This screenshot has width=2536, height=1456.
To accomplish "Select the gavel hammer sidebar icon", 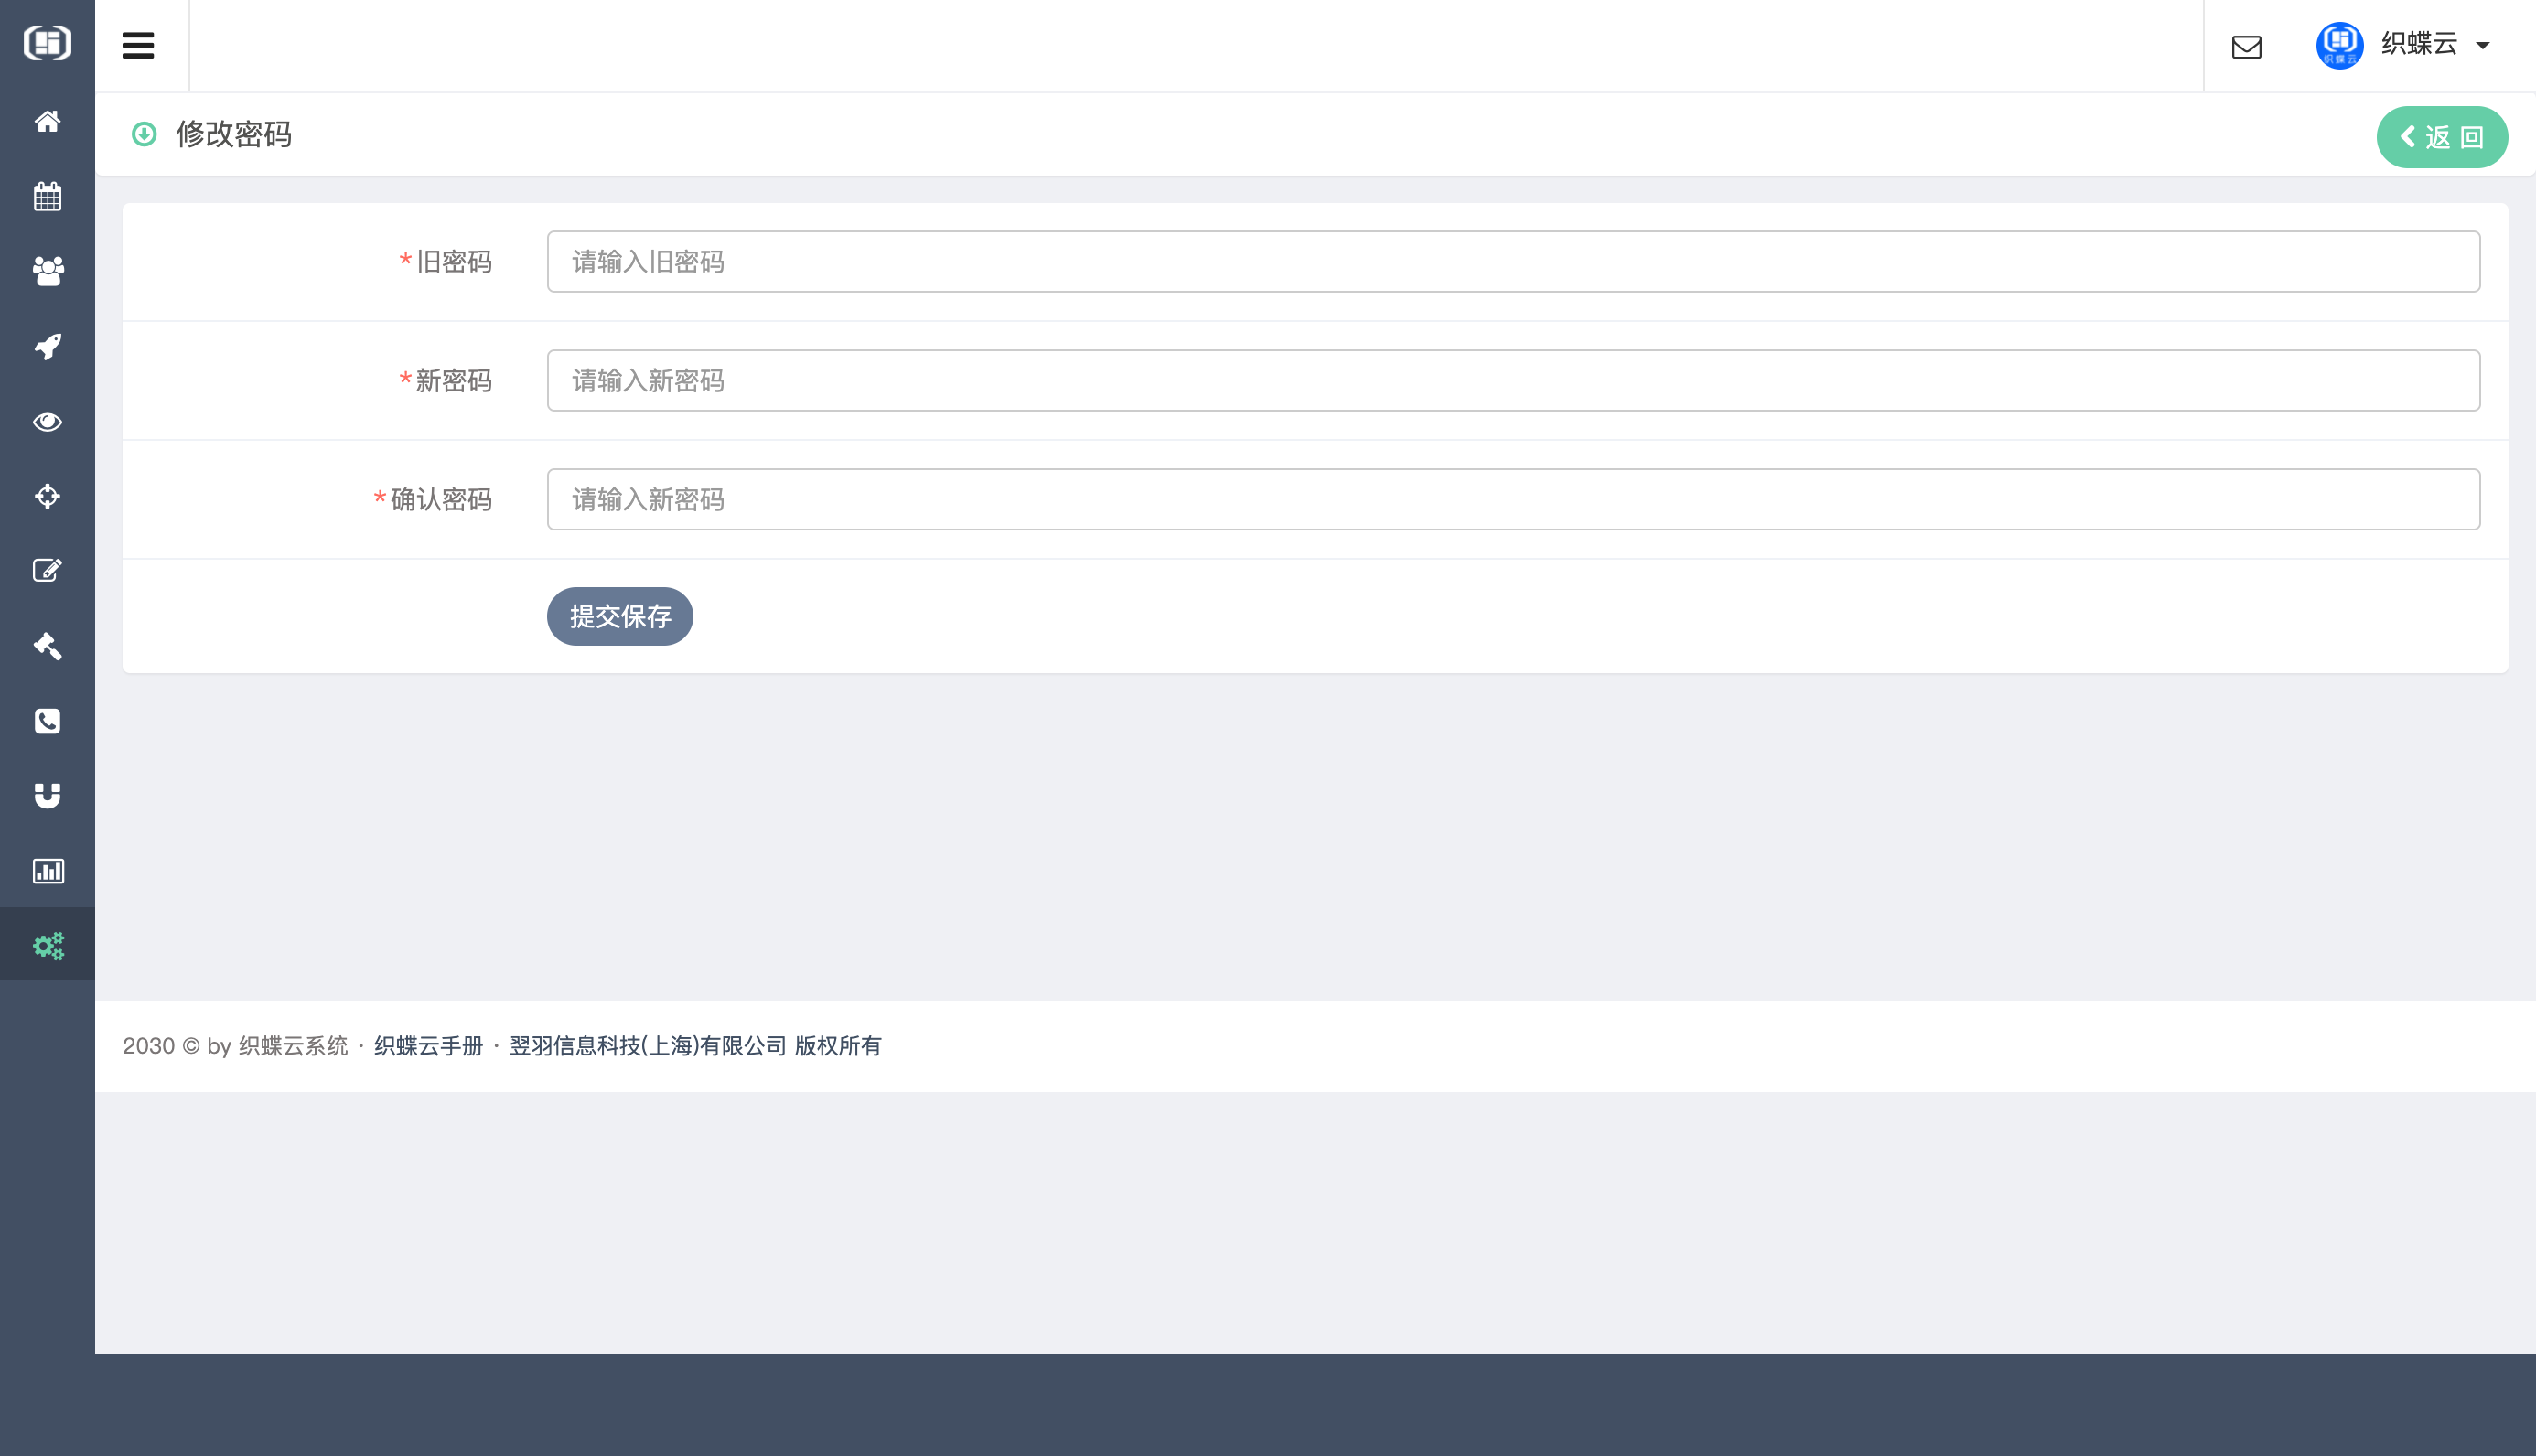I will tap(47, 646).
